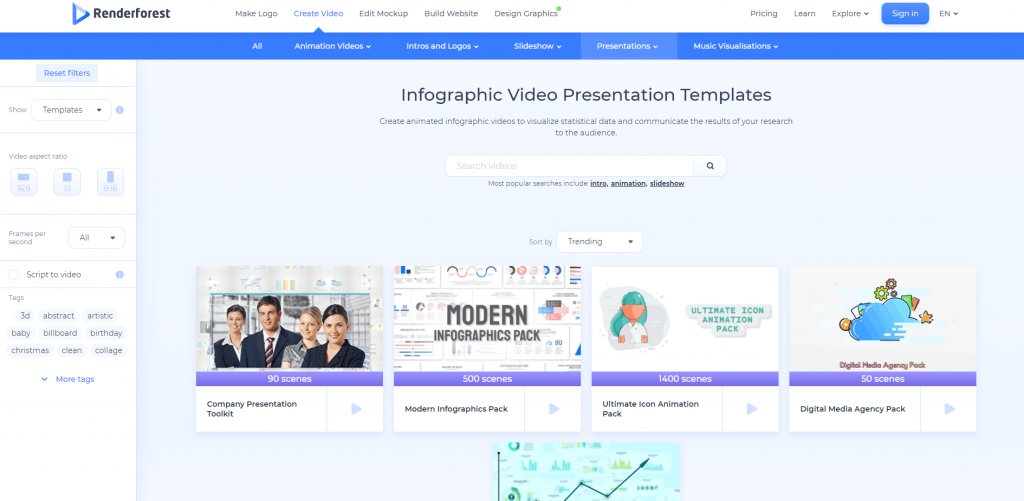Click the Renderforest logo icon
The image size is (1024, 501).
[x=81, y=13]
